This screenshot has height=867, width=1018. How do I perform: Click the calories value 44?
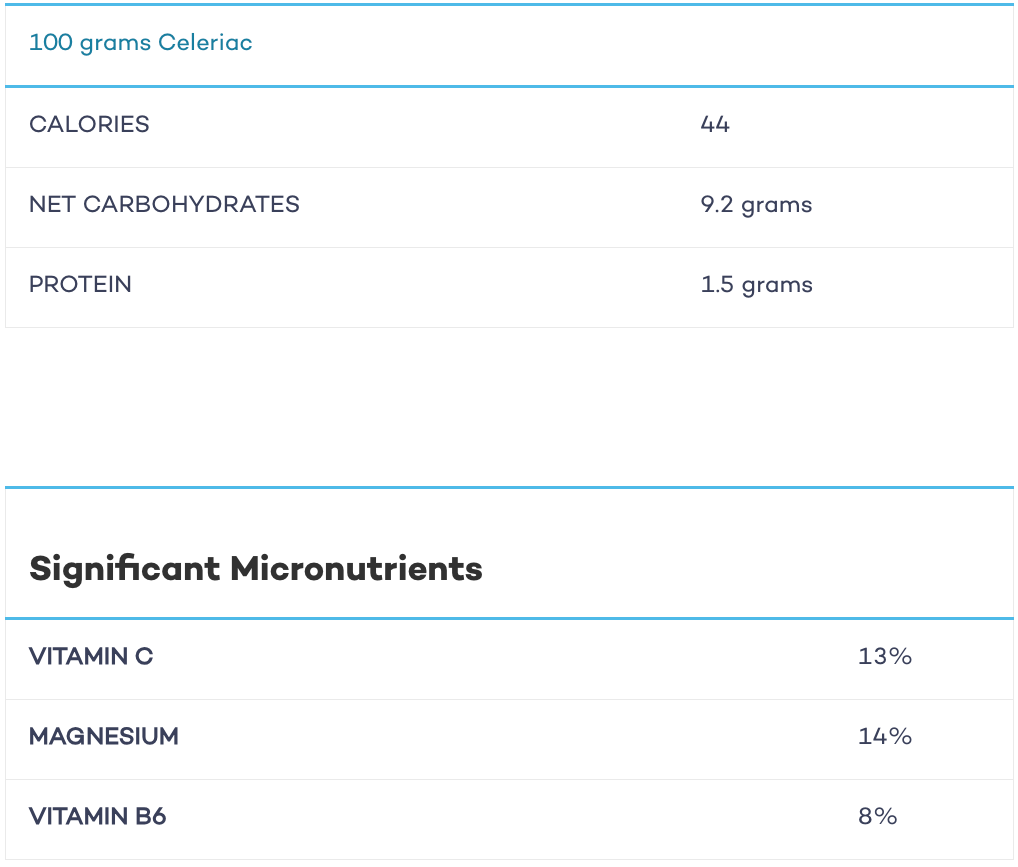tap(715, 124)
